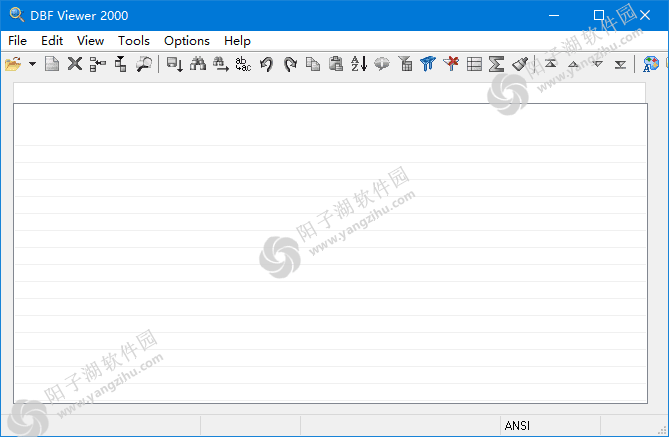Click the binoculars Find icon

point(198,64)
